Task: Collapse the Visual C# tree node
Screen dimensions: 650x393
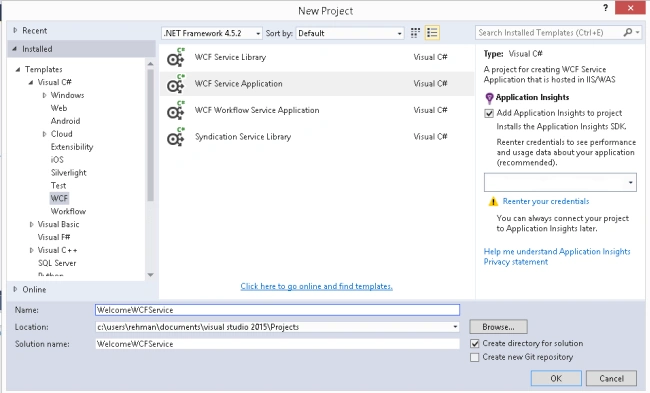Action: (31, 82)
